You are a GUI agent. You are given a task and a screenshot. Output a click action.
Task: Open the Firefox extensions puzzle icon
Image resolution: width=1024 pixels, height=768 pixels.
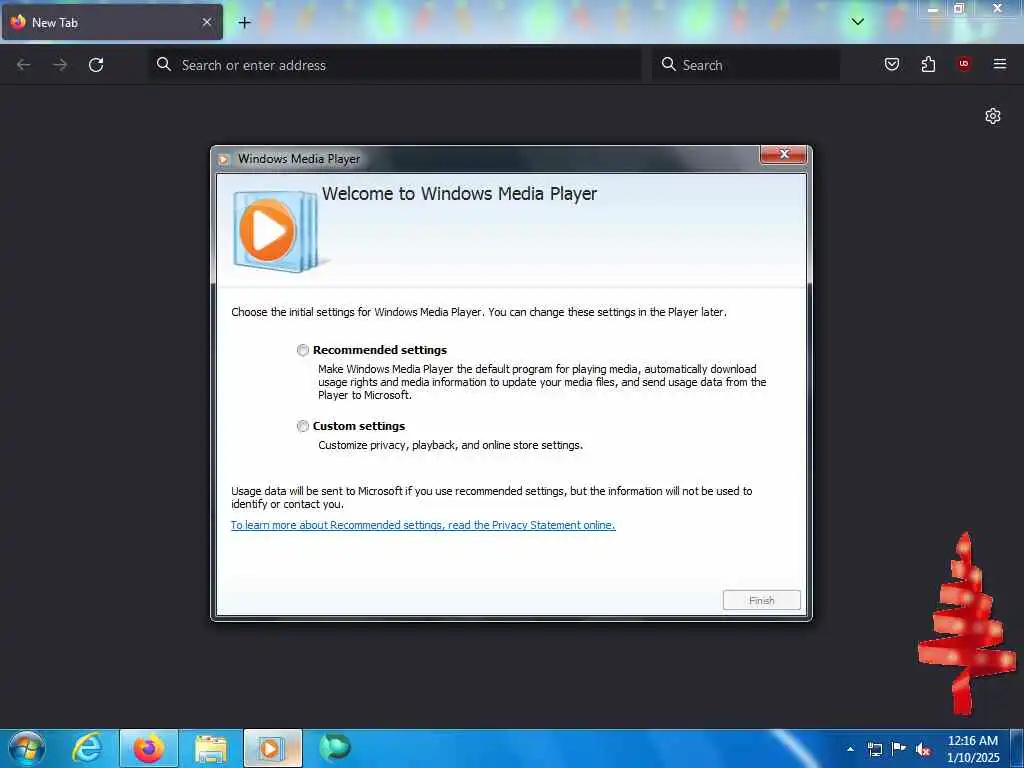(x=928, y=64)
